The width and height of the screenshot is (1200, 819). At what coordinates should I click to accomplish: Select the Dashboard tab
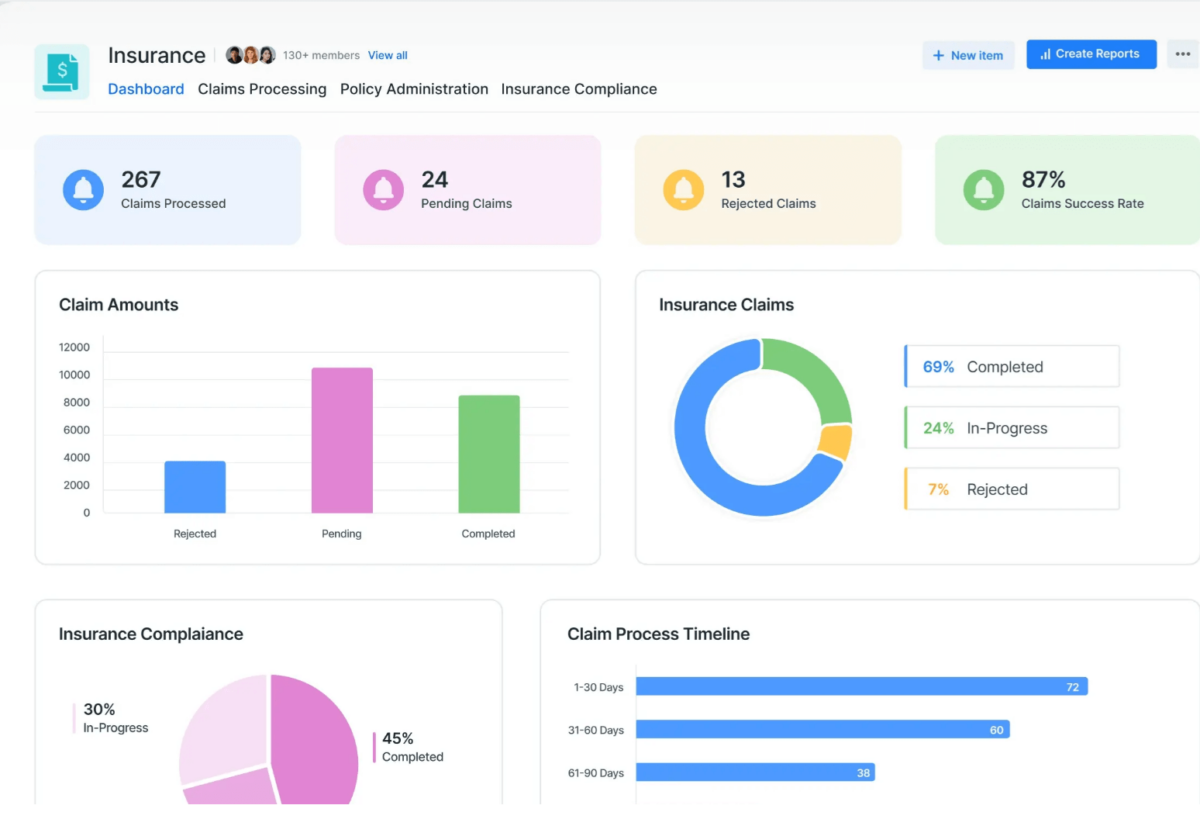[146, 89]
